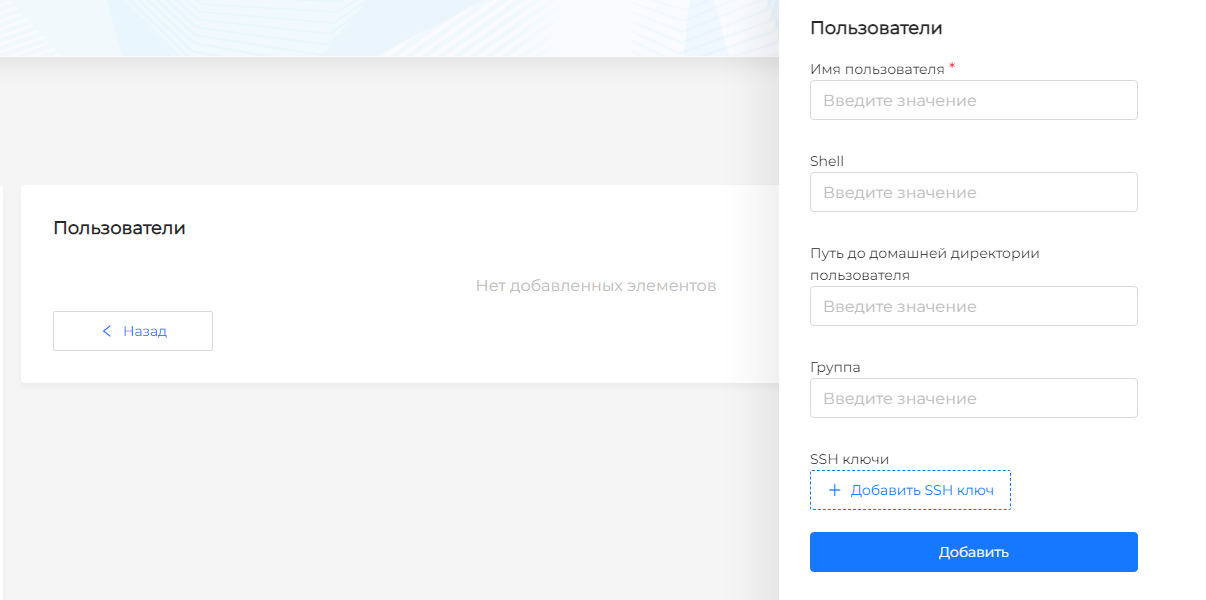The width and height of the screenshot is (1206, 600).
Task: Click the Пользователи heading in side panel
Action: 876,28
